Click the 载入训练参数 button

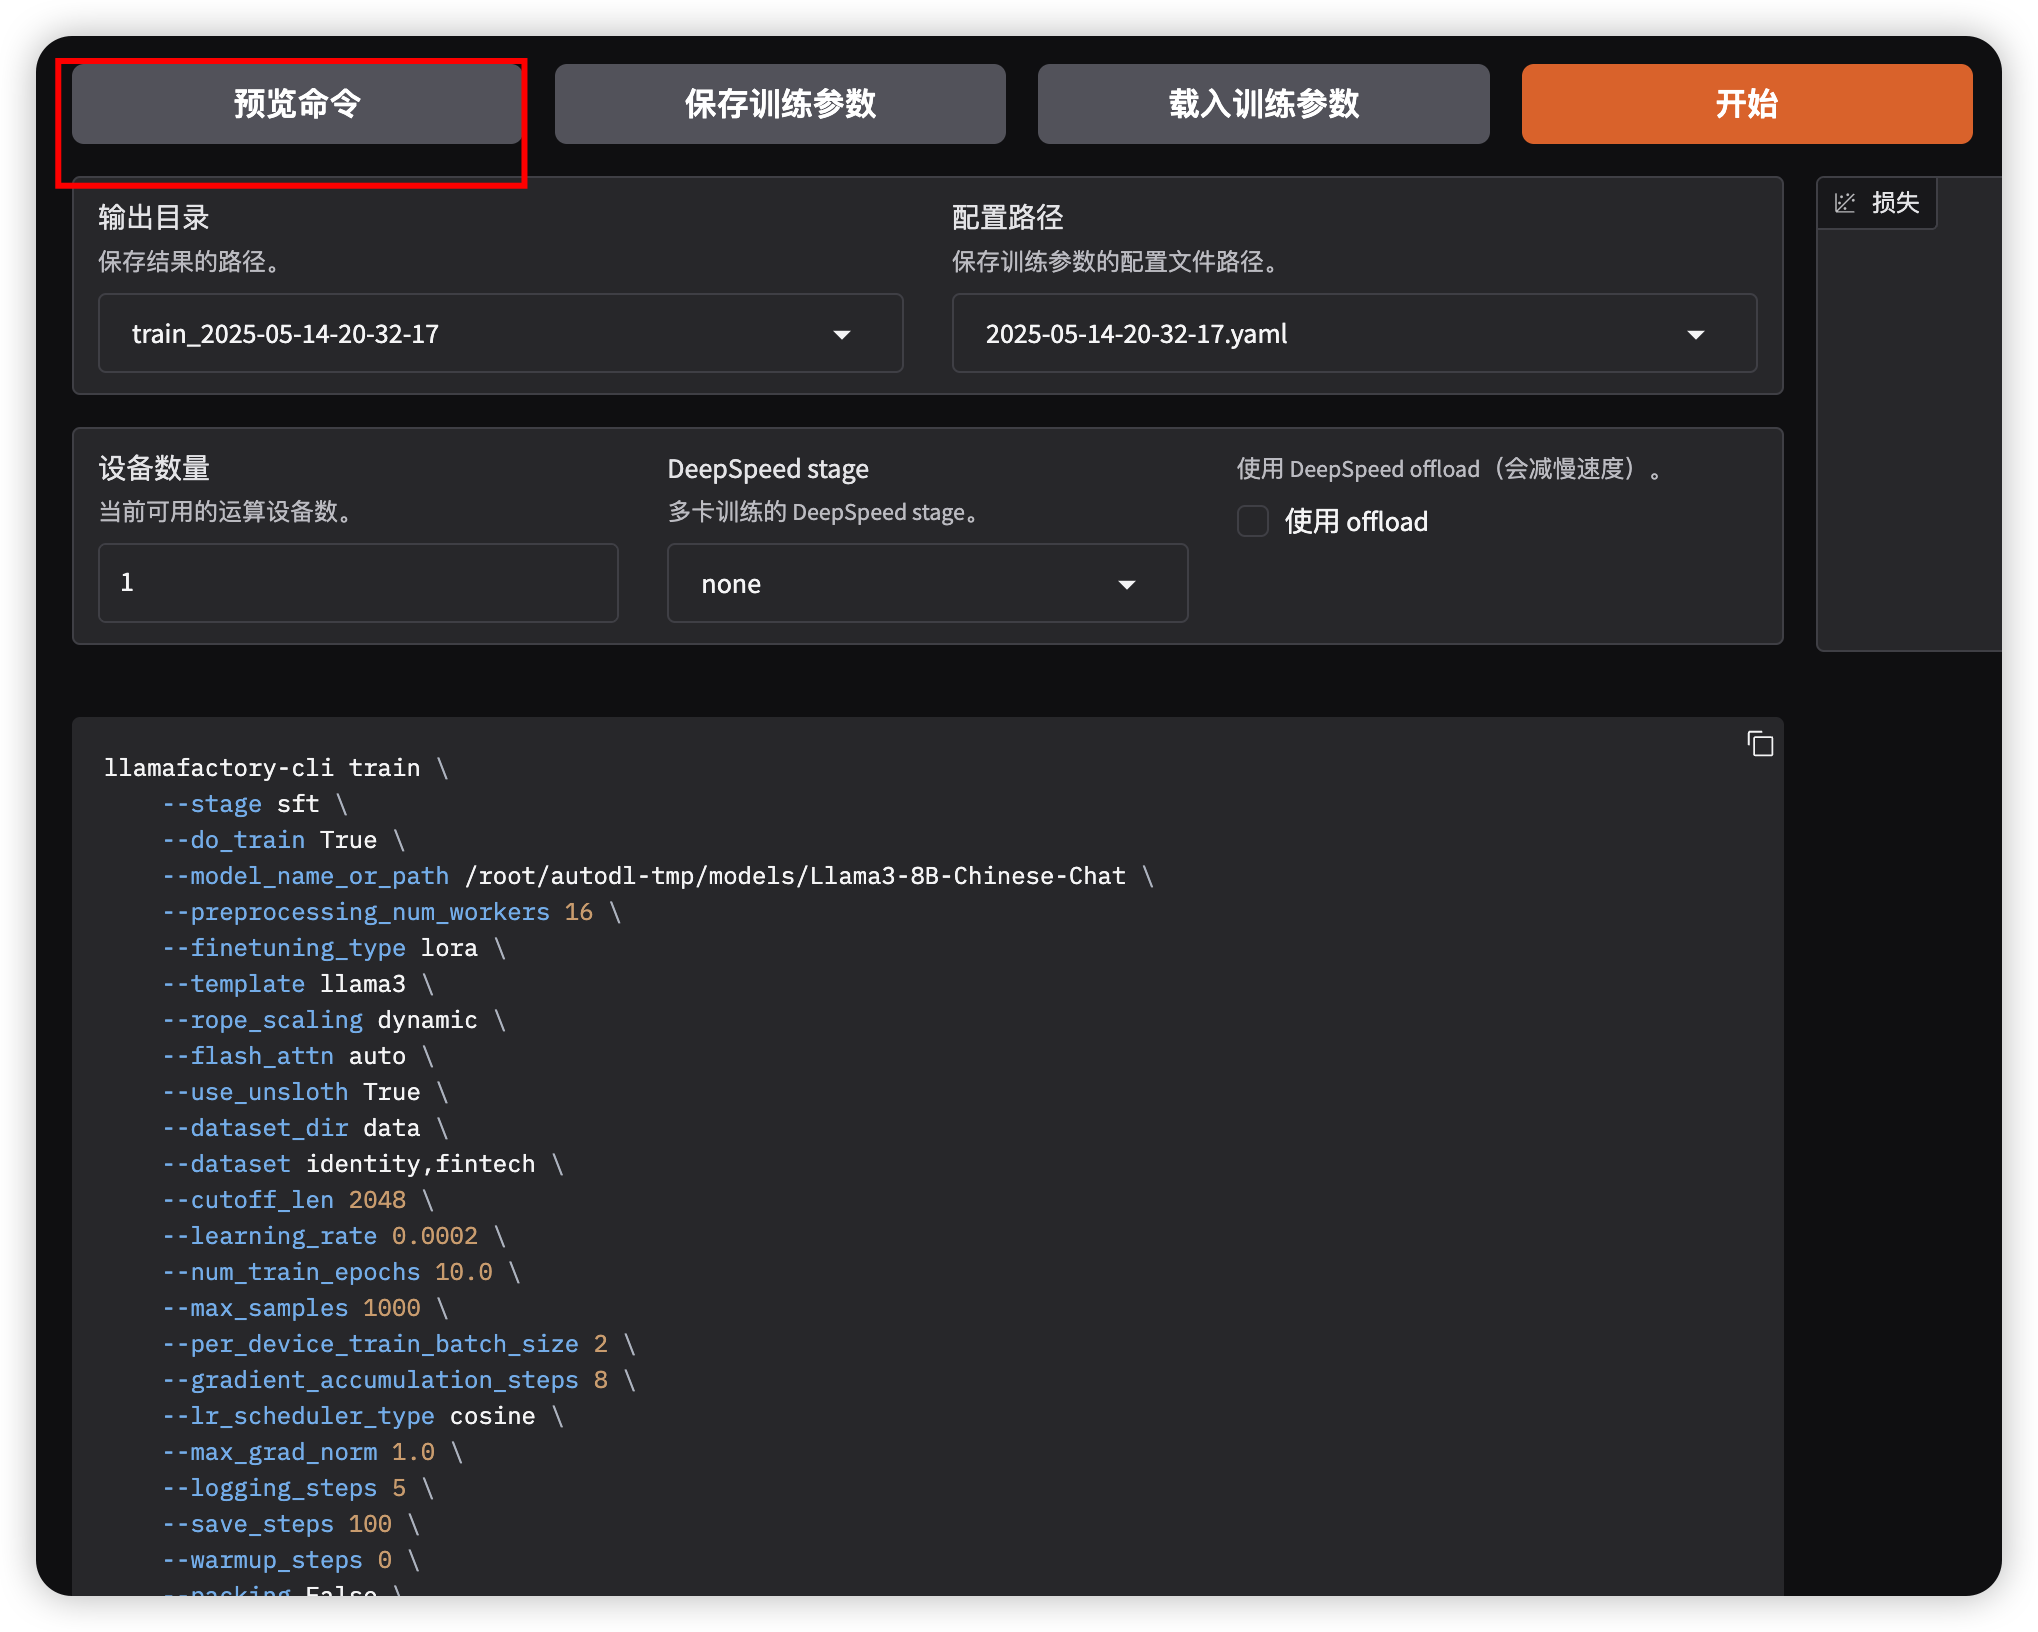pos(1263,104)
